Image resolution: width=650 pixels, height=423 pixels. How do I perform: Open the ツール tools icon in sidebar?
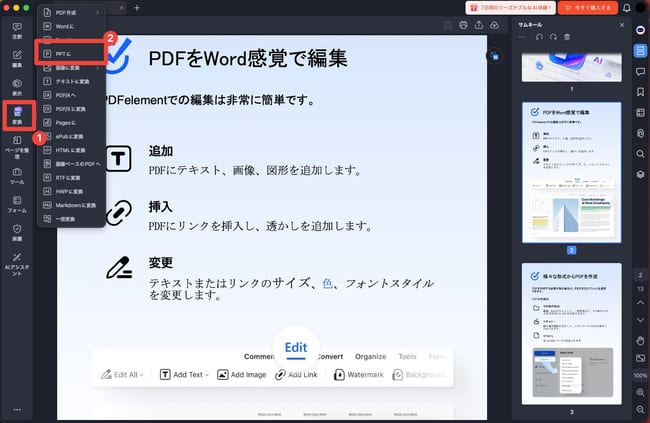coord(17,176)
